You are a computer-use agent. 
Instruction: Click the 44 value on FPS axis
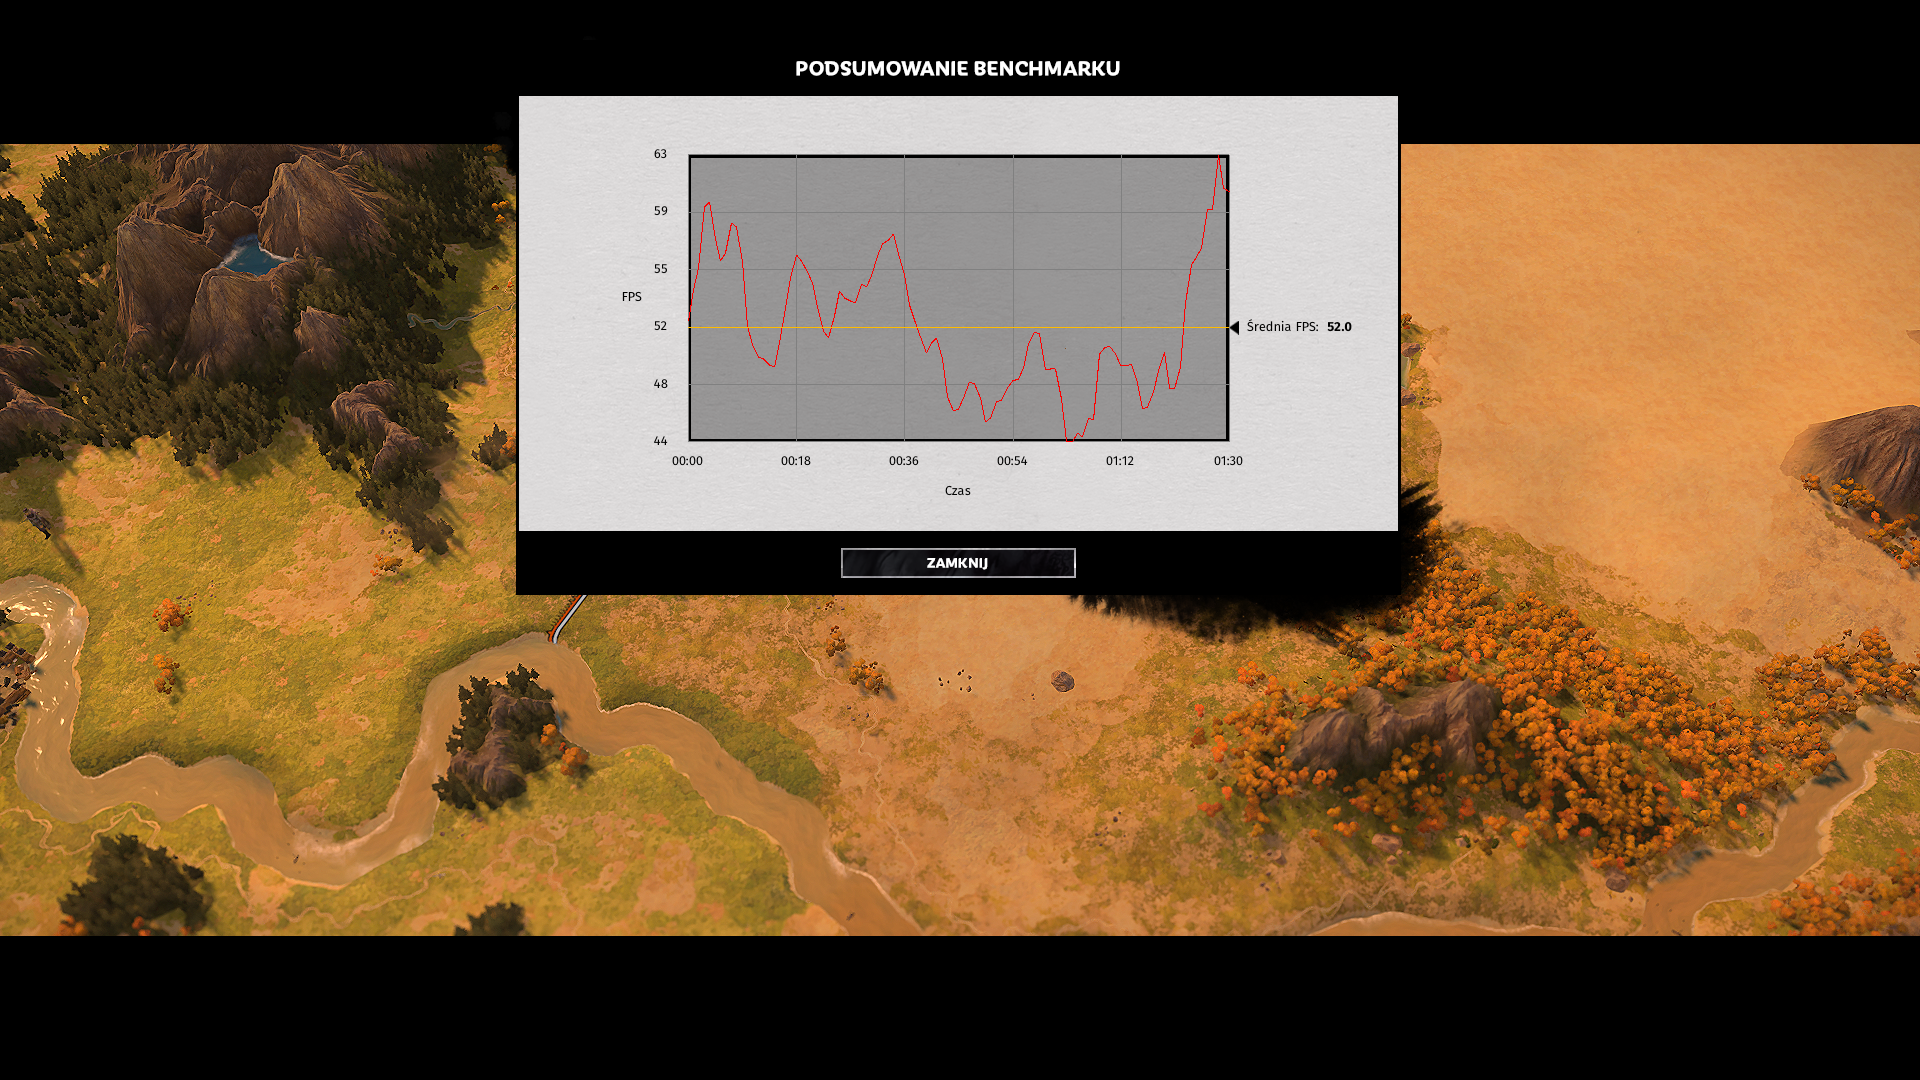(660, 441)
